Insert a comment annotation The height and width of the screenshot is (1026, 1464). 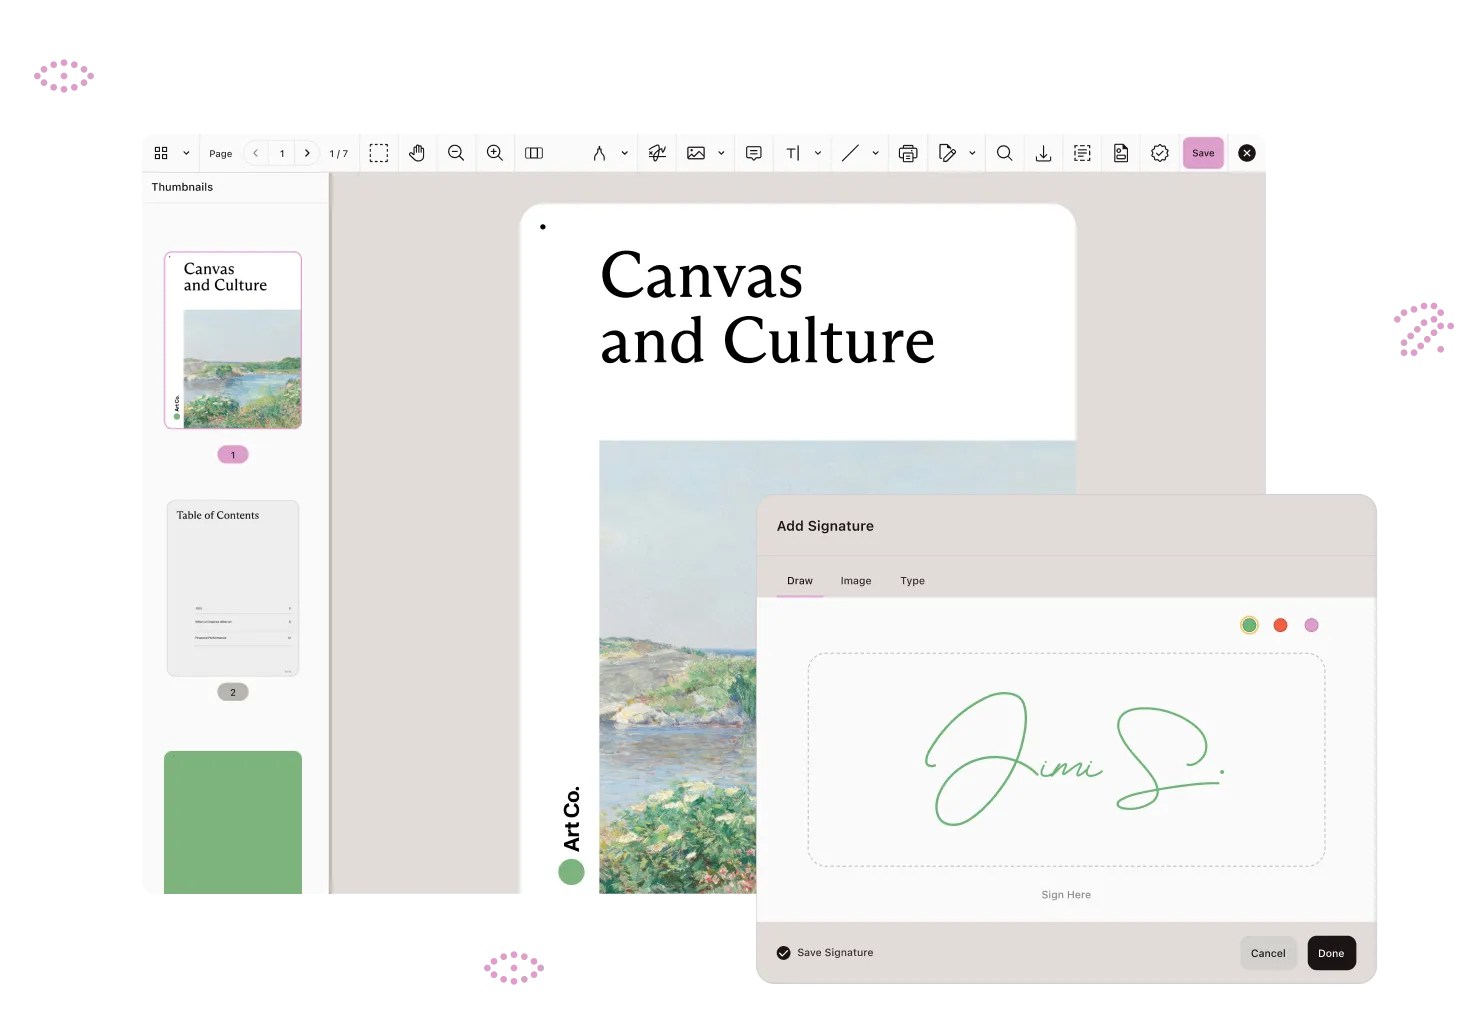(x=753, y=153)
